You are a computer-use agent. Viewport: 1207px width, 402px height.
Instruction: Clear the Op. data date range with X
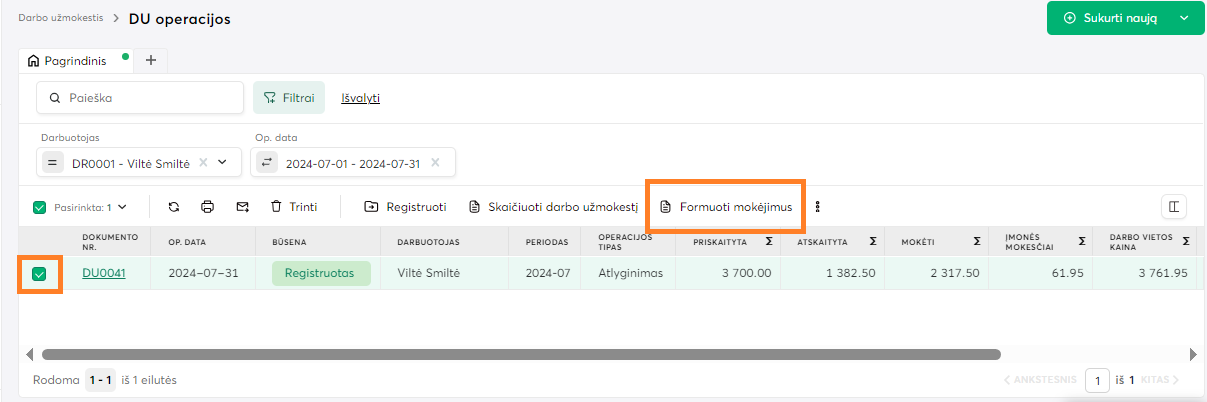click(x=435, y=162)
